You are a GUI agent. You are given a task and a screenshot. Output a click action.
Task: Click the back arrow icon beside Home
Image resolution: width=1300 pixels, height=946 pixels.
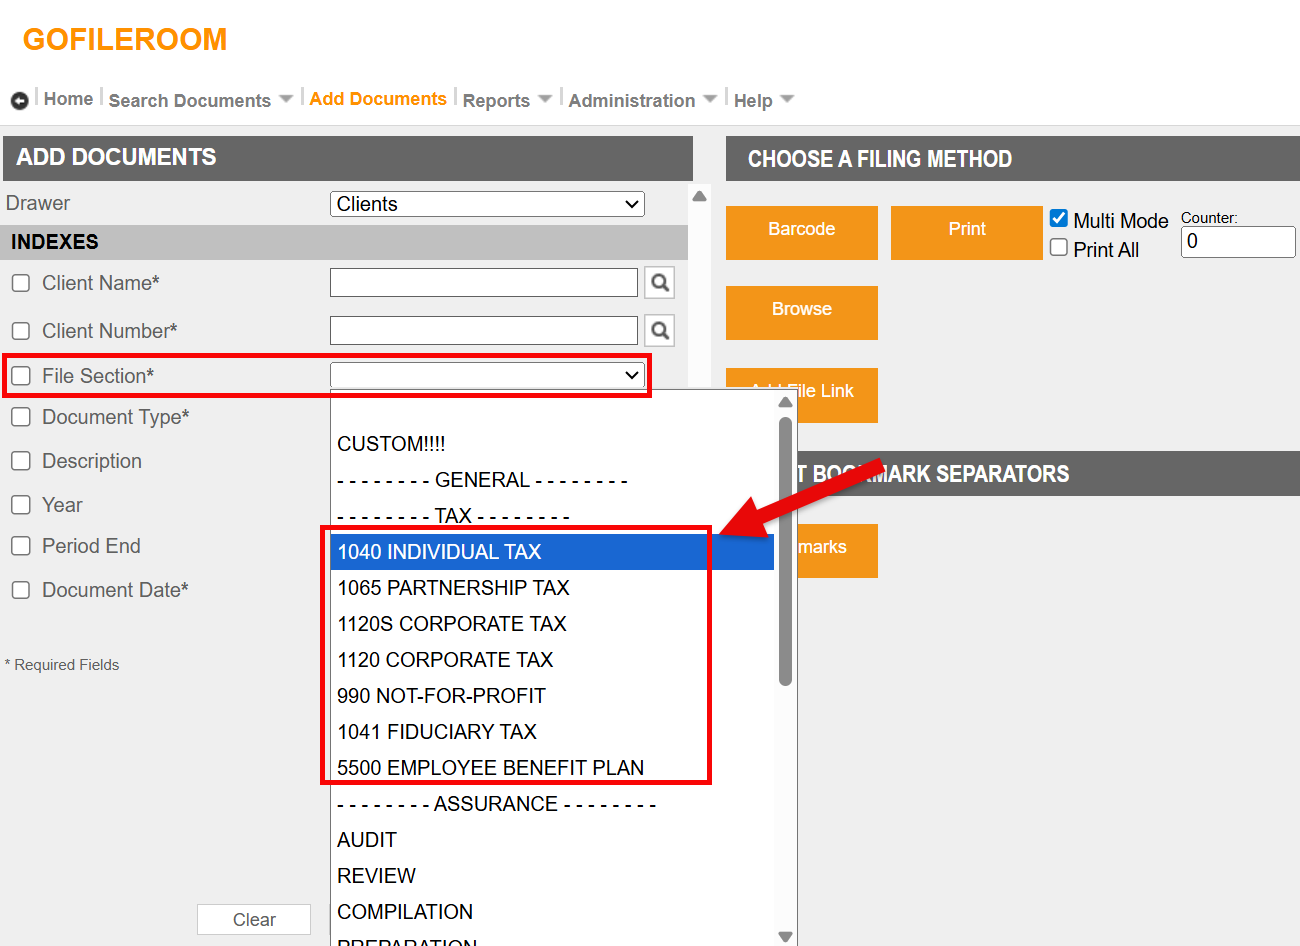tap(19, 101)
